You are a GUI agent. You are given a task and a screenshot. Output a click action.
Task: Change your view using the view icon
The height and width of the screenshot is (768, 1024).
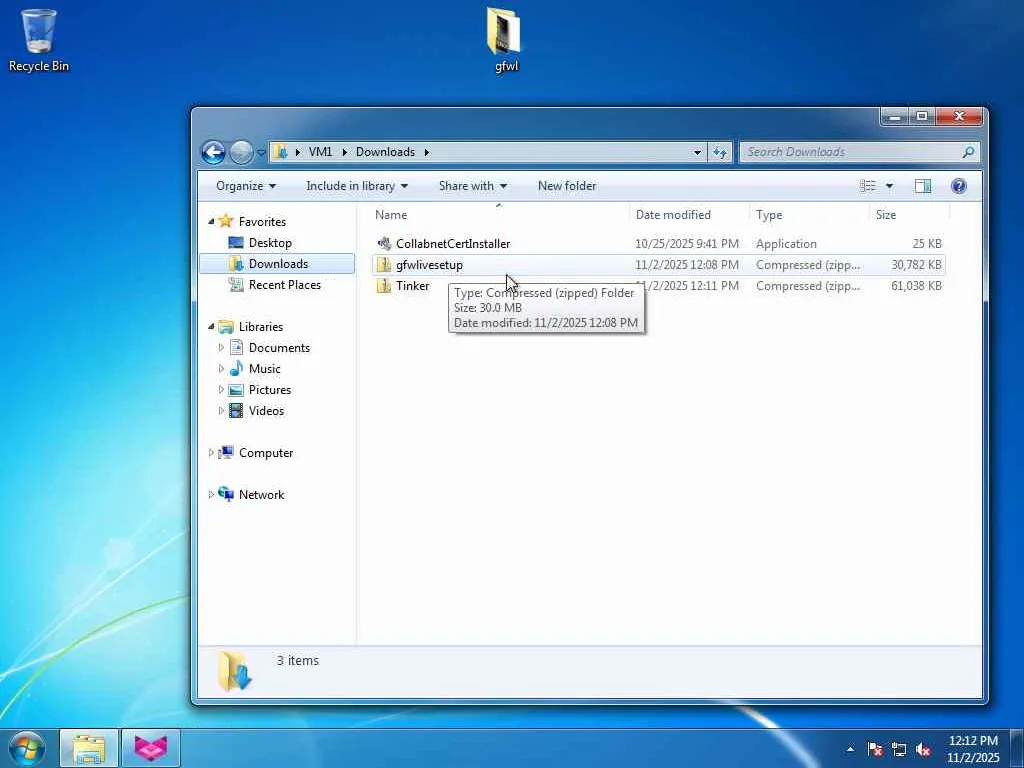click(x=867, y=186)
